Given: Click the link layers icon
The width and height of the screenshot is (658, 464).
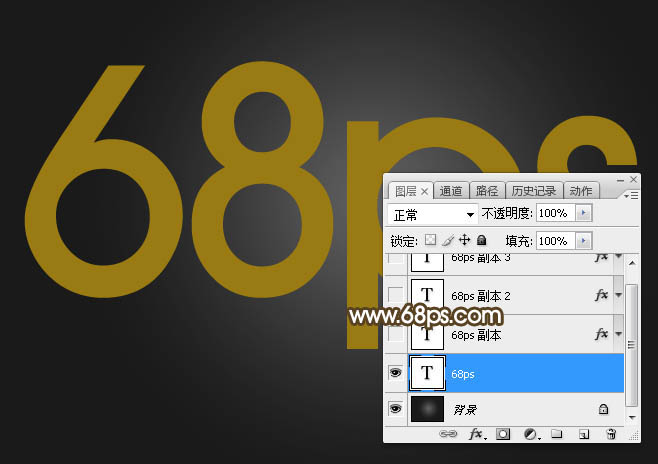Looking at the screenshot, I should pos(448,434).
